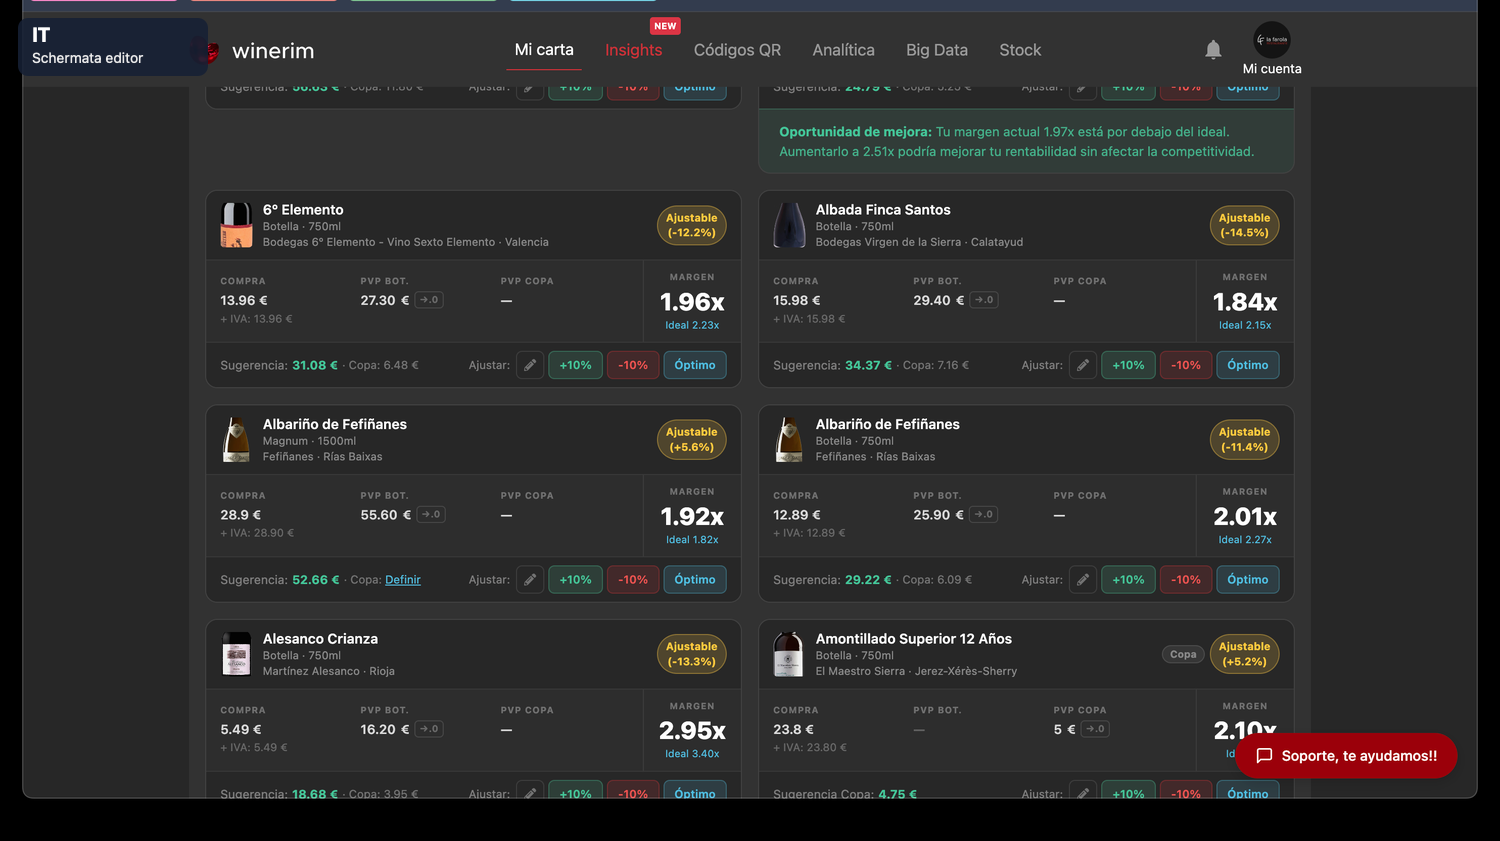Apply Óptimo on the Albariño Magnum card

coord(695,580)
